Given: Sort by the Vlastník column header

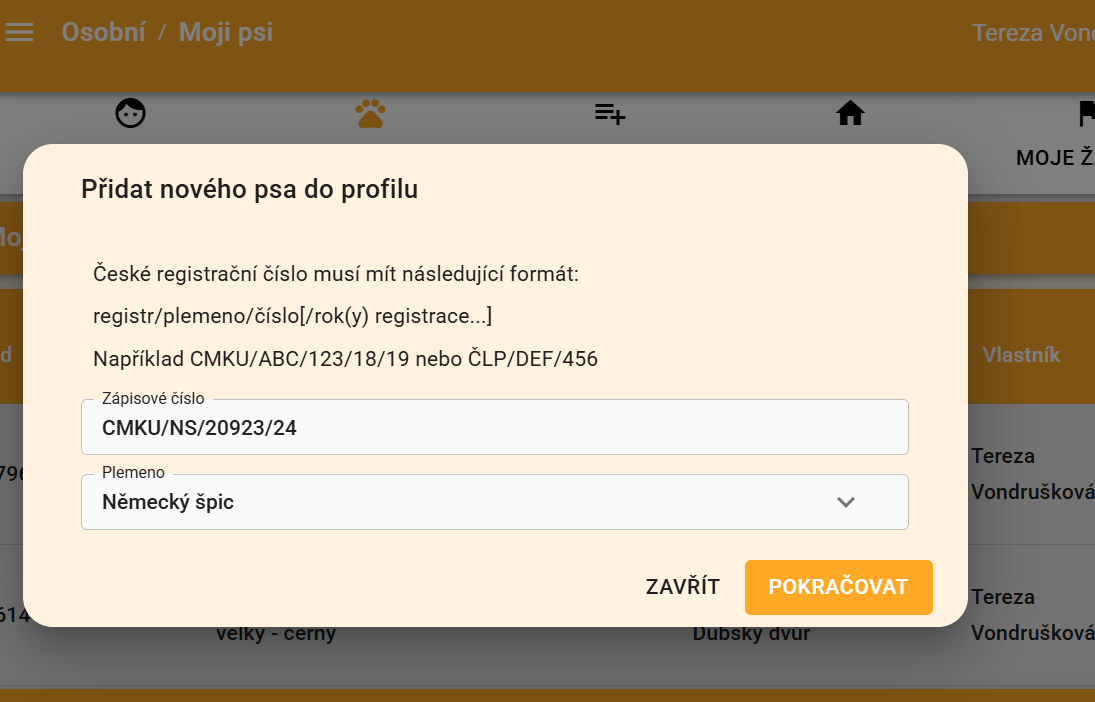Looking at the screenshot, I should click(1021, 355).
